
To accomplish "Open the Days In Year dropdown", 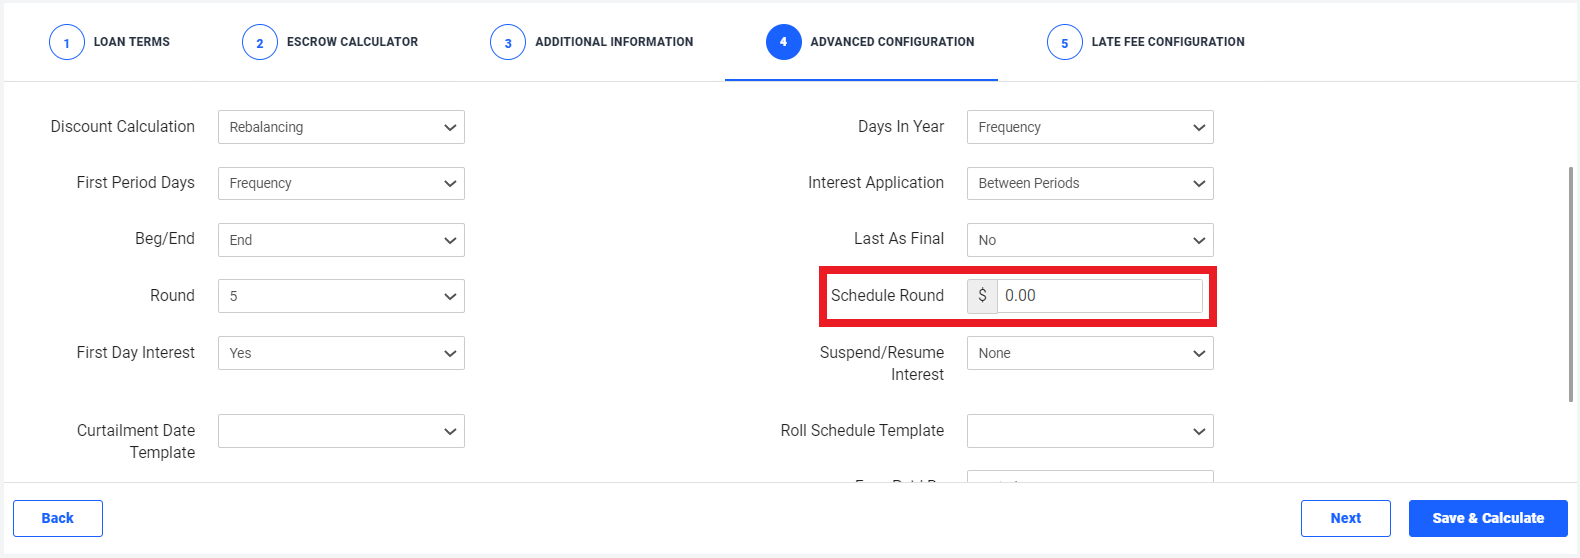I will (1090, 127).
